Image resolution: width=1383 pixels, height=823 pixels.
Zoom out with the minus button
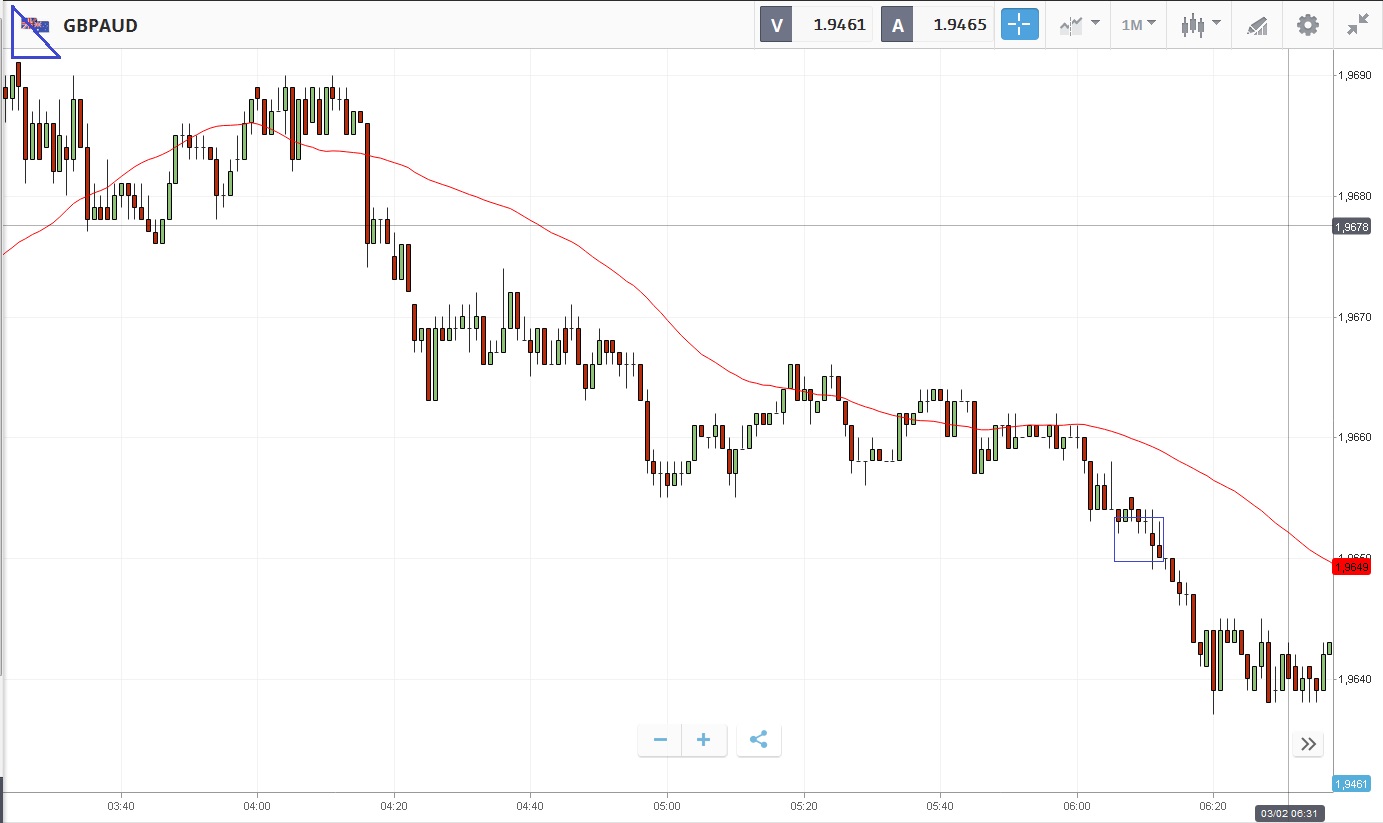pyautogui.click(x=660, y=740)
